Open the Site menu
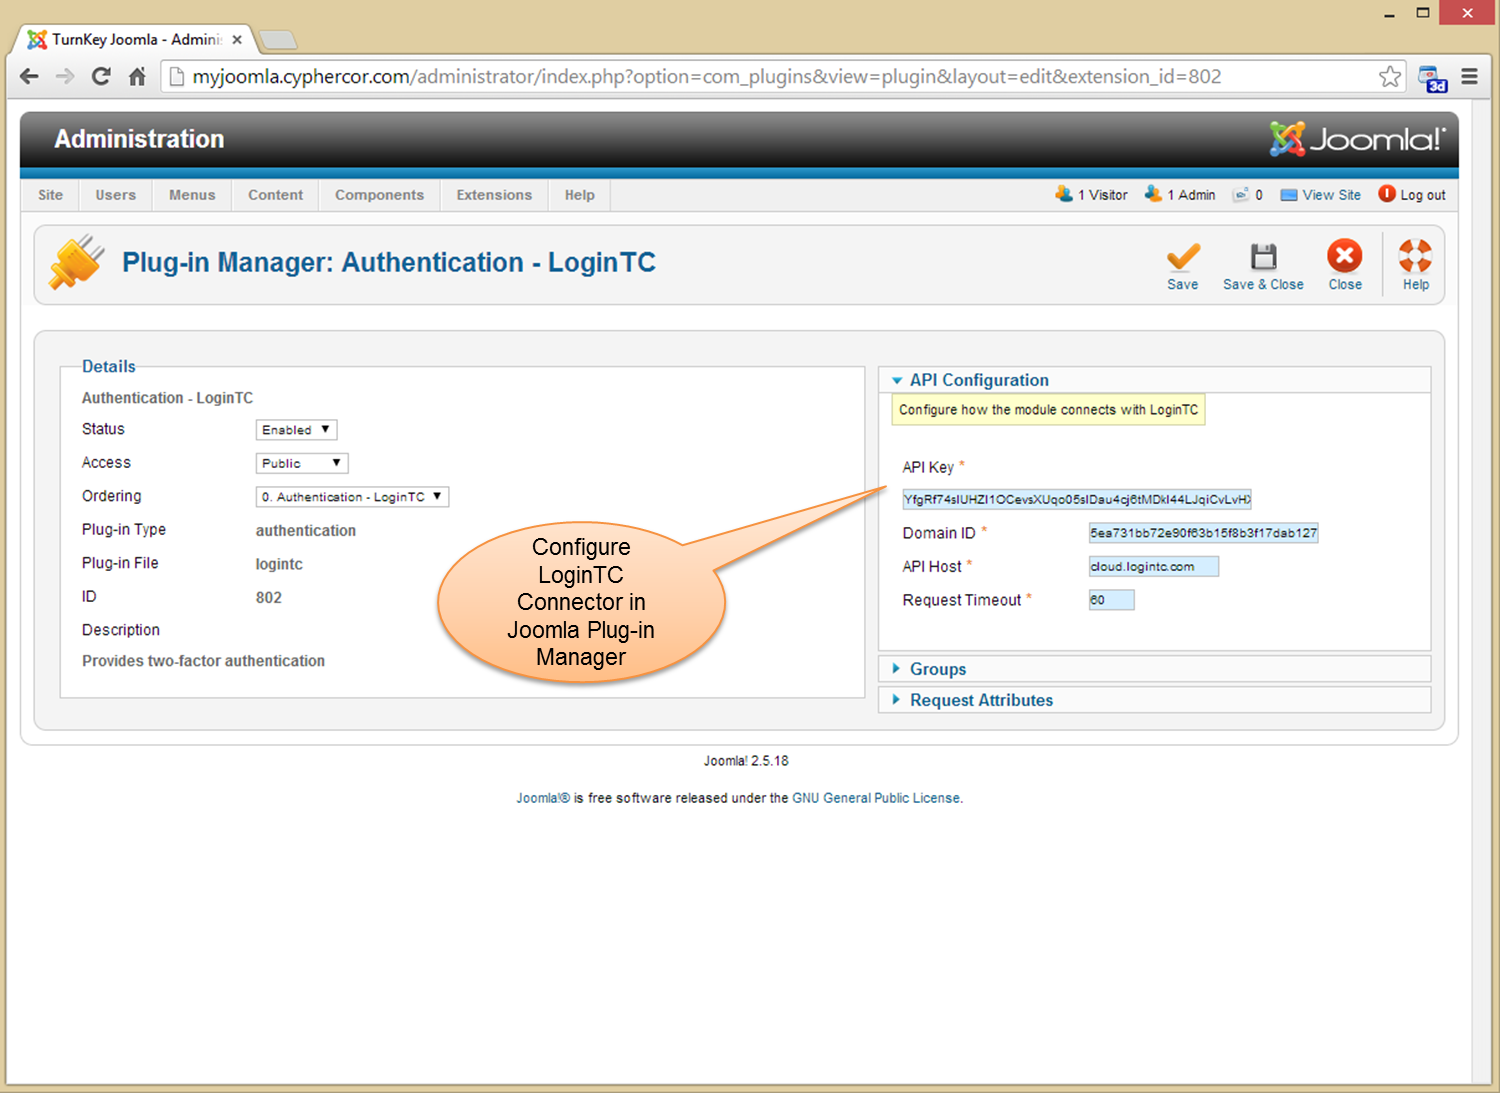 point(50,195)
